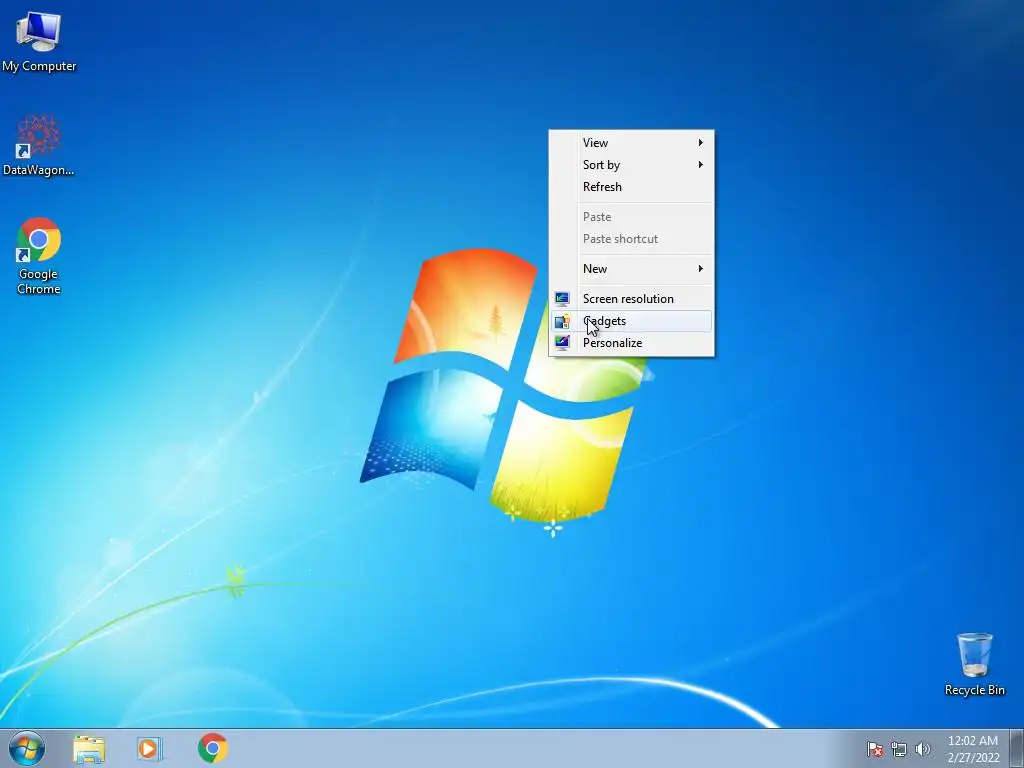Open the My Computer desktop icon
The image size is (1024, 768).
click(x=39, y=41)
